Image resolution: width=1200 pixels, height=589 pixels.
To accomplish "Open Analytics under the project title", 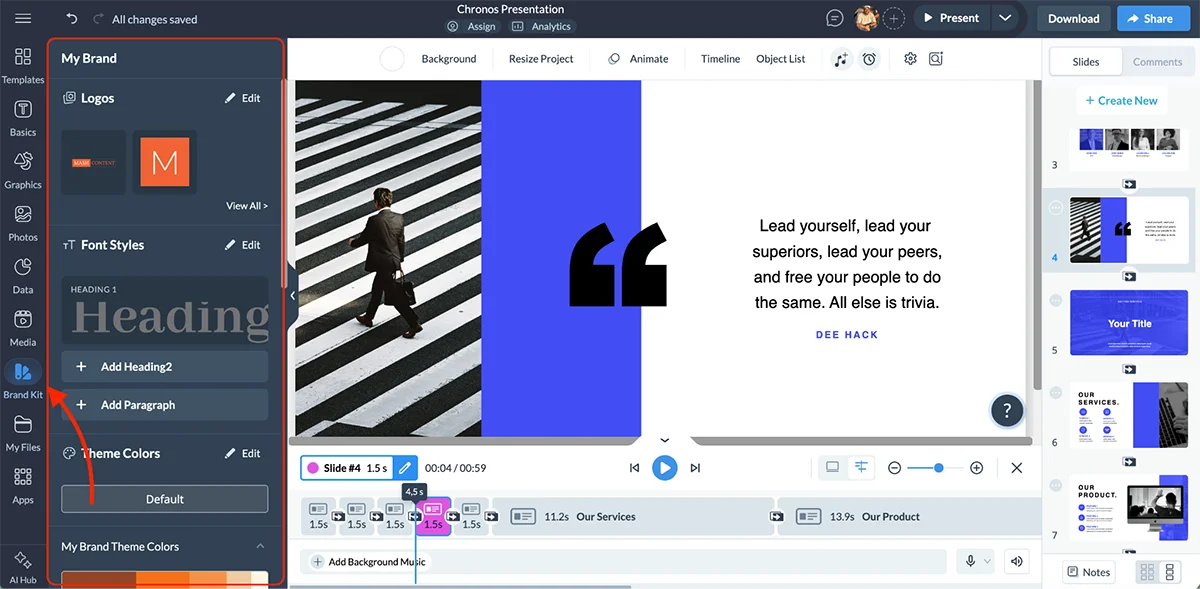I will click(x=543, y=27).
